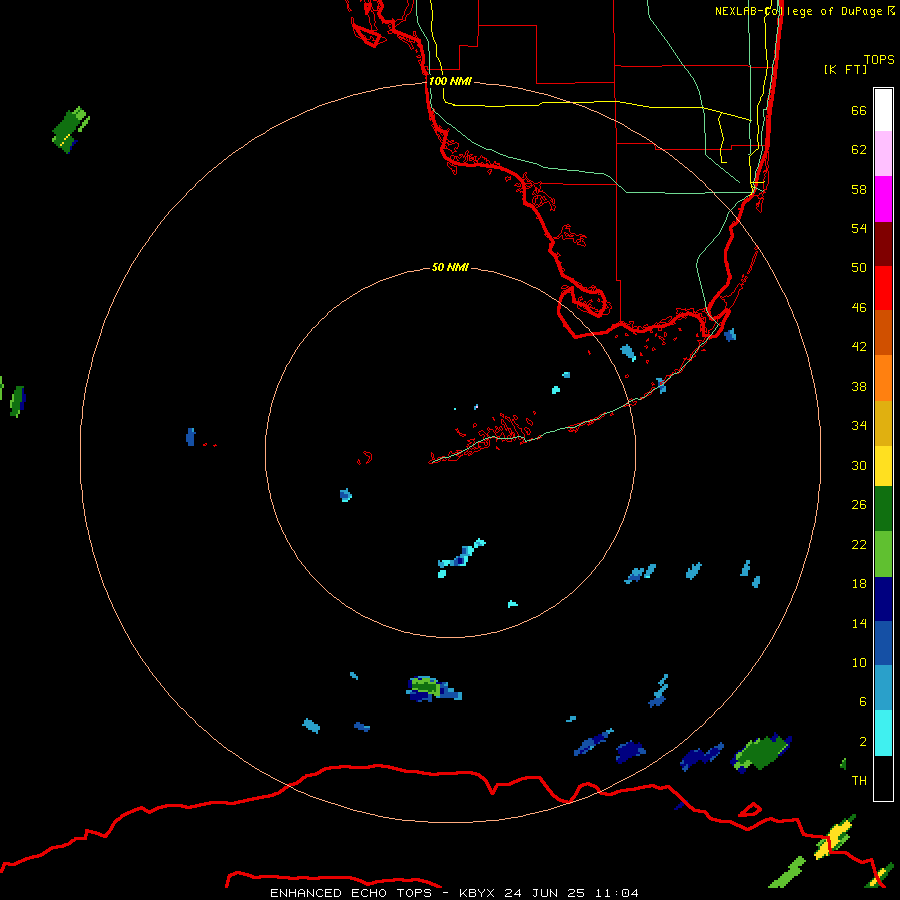Click legend value '62'
Viewport: 900px width, 900px height.
click(859, 150)
